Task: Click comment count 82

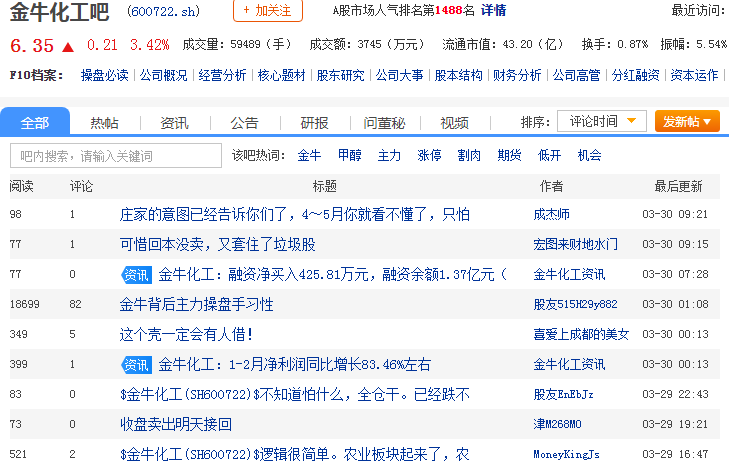Action: (75, 304)
